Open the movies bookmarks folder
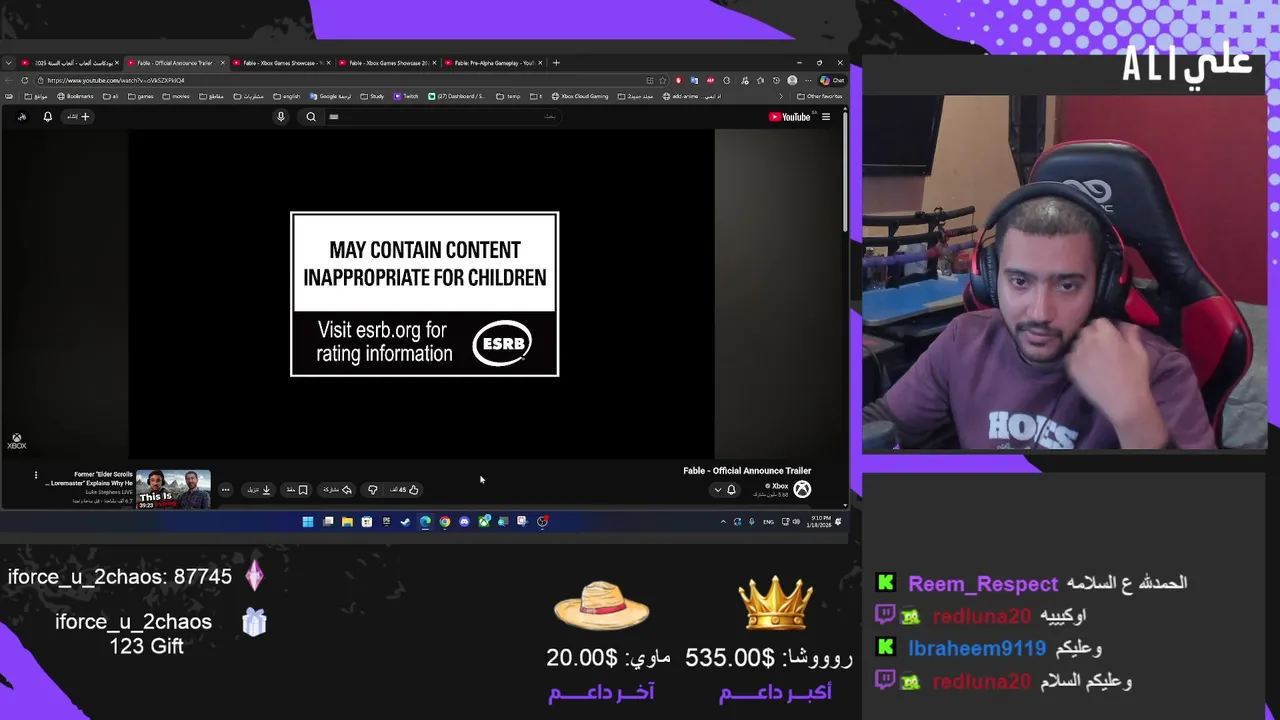Image resolution: width=1280 pixels, height=720 pixels. click(x=176, y=96)
